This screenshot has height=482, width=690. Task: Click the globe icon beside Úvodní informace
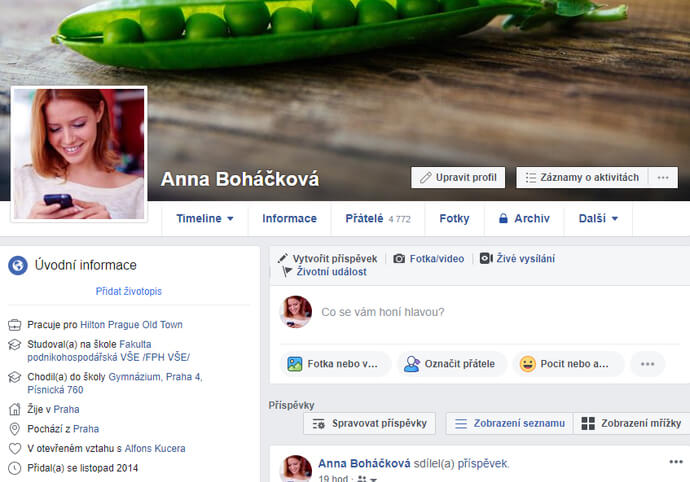point(18,265)
